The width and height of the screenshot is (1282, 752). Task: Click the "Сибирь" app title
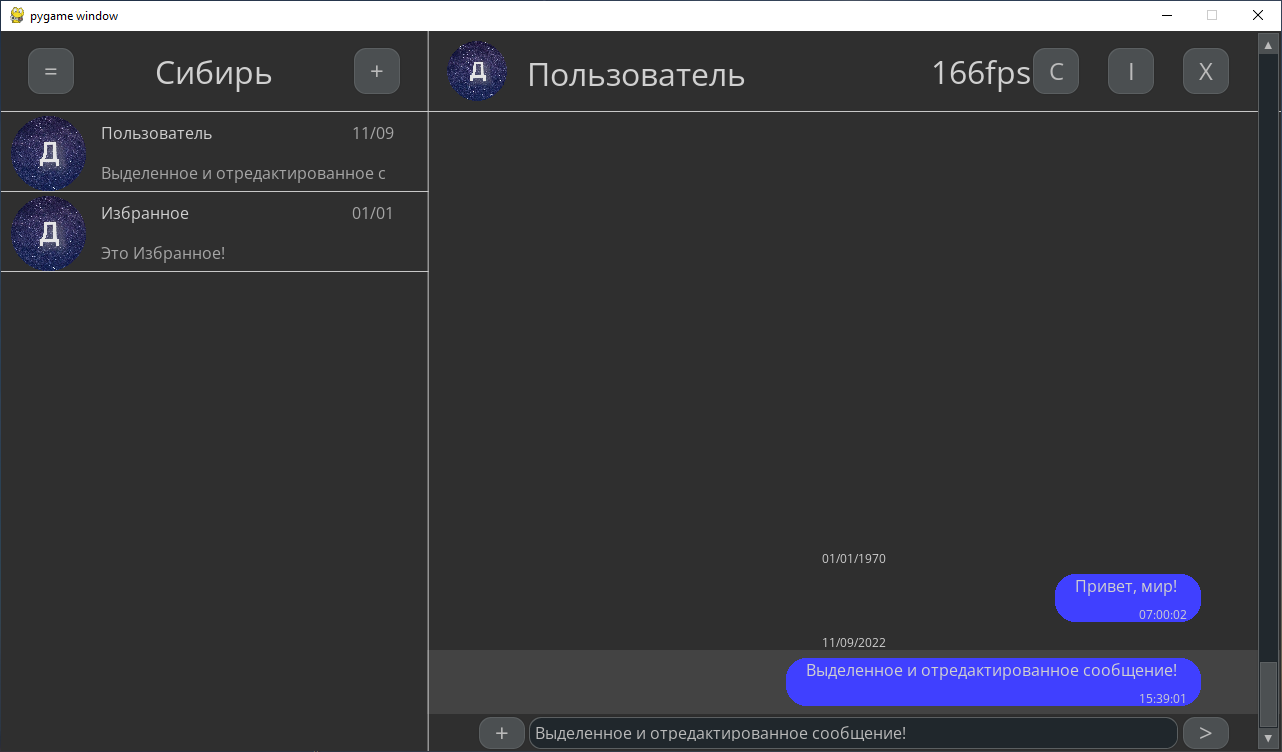(x=213, y=71)
